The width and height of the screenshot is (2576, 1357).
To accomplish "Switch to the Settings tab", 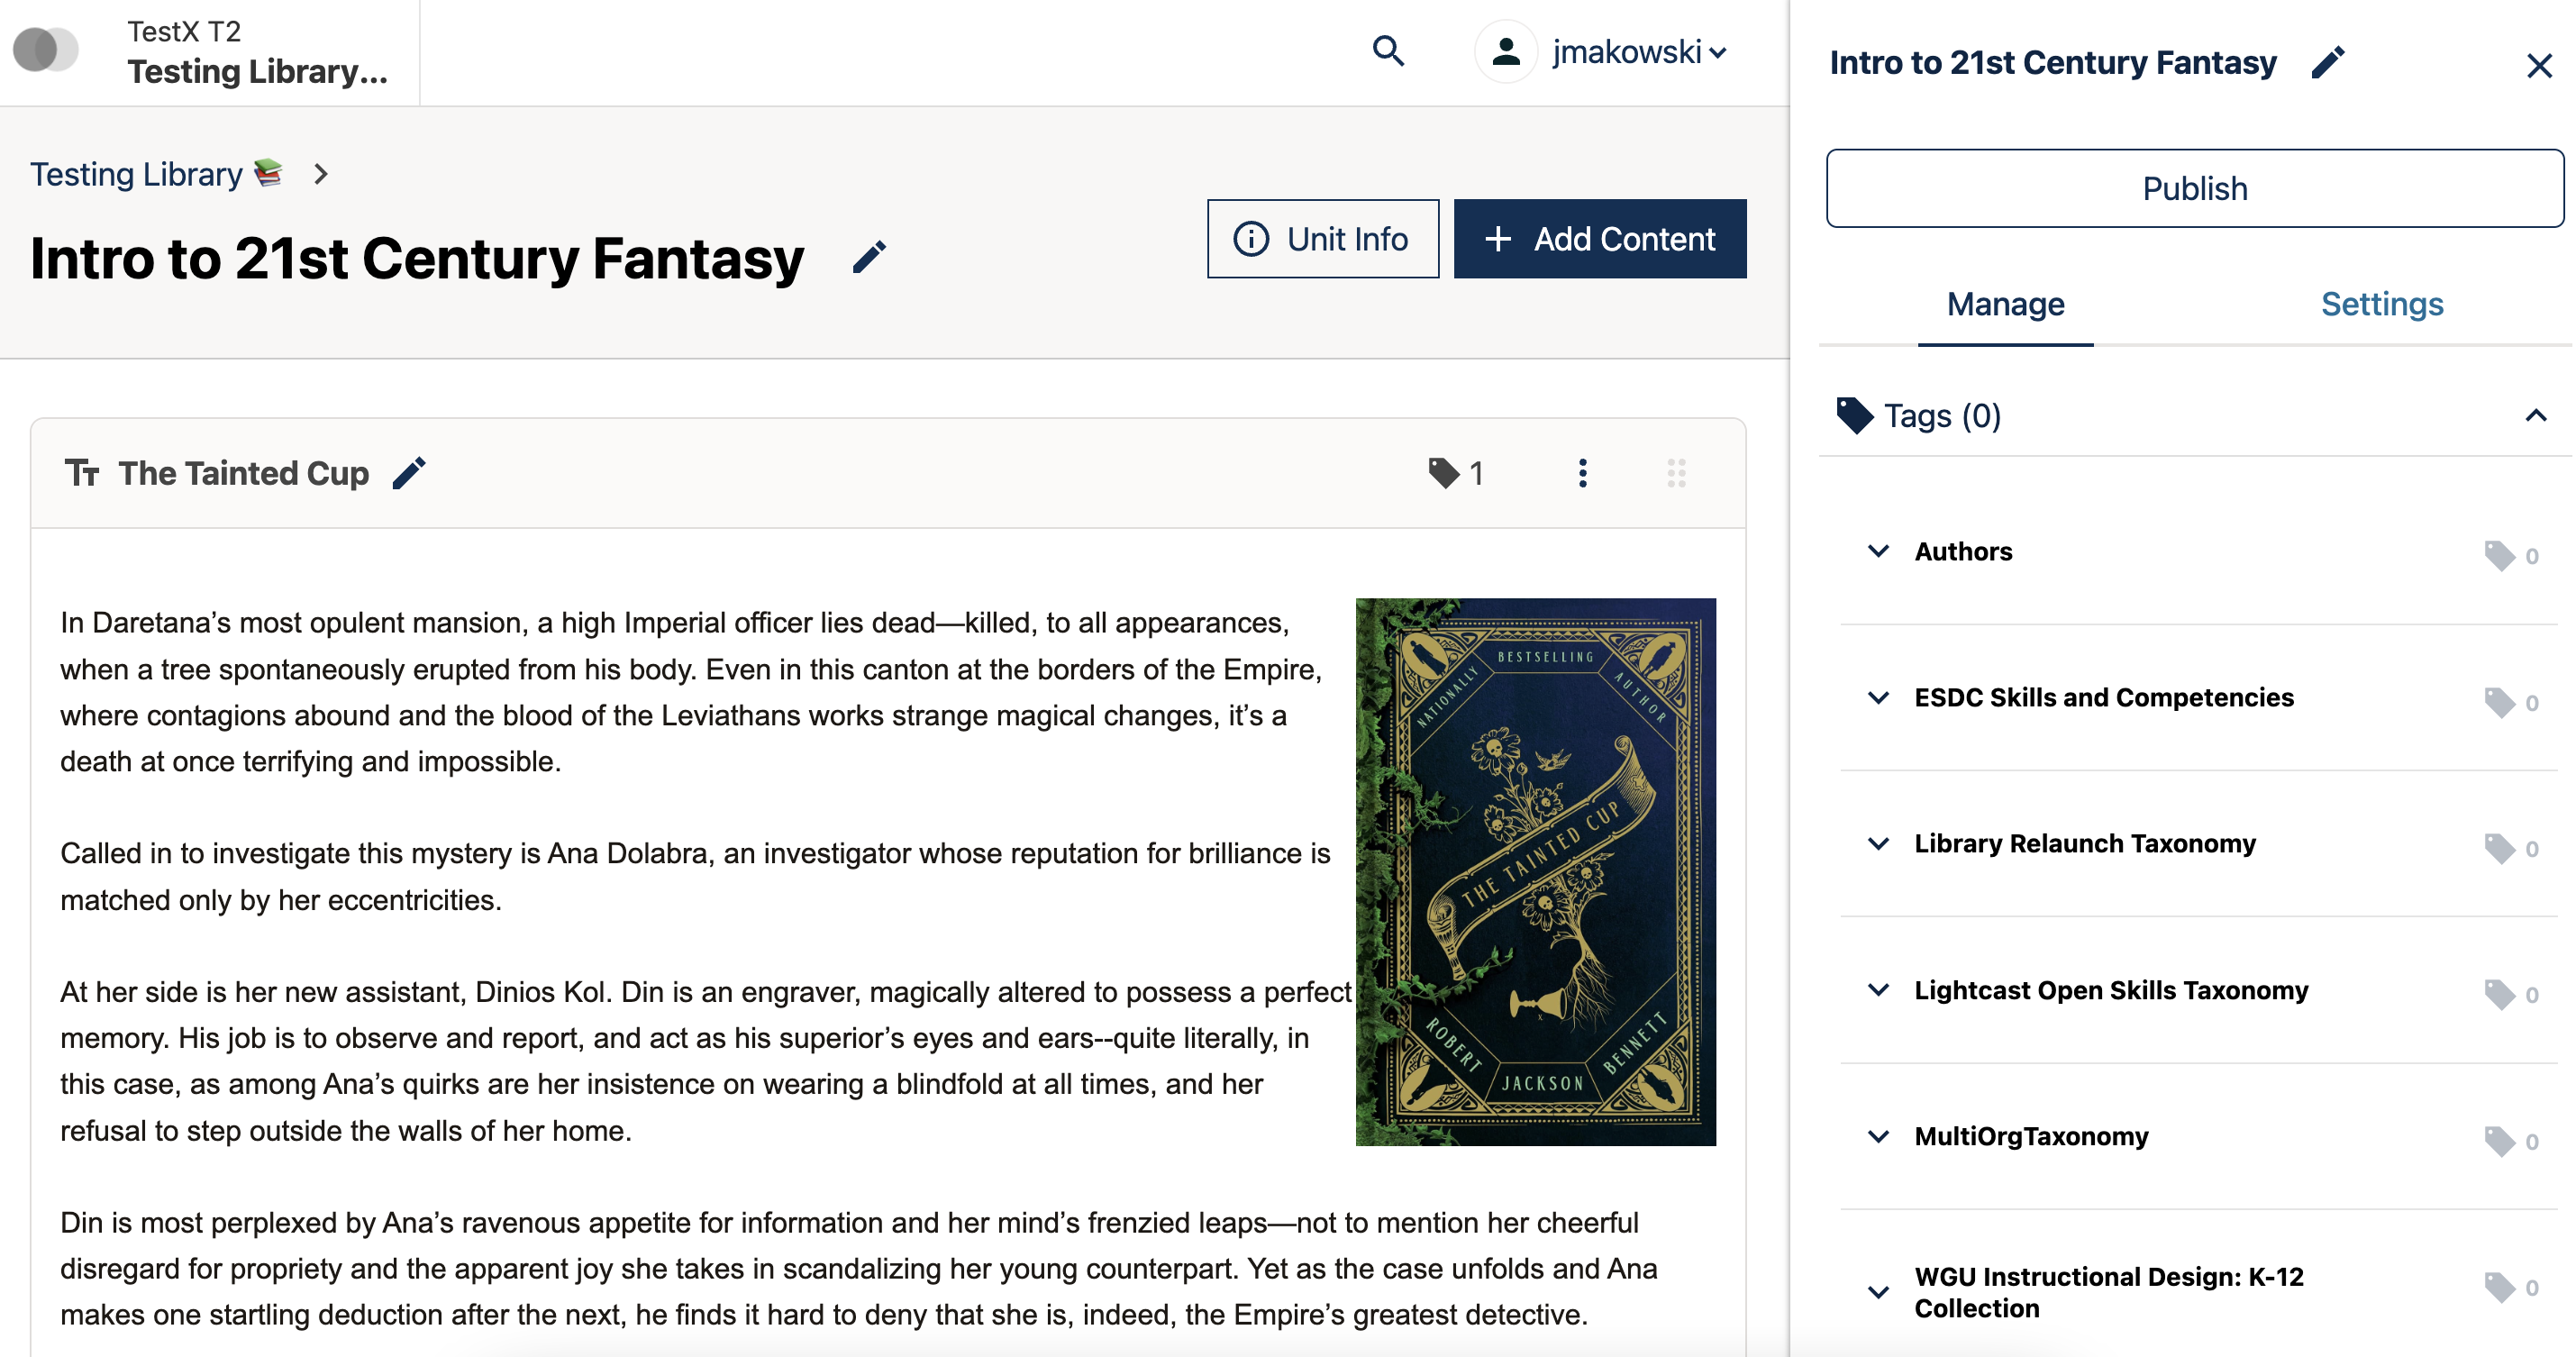I will (x=2381, y=304).
